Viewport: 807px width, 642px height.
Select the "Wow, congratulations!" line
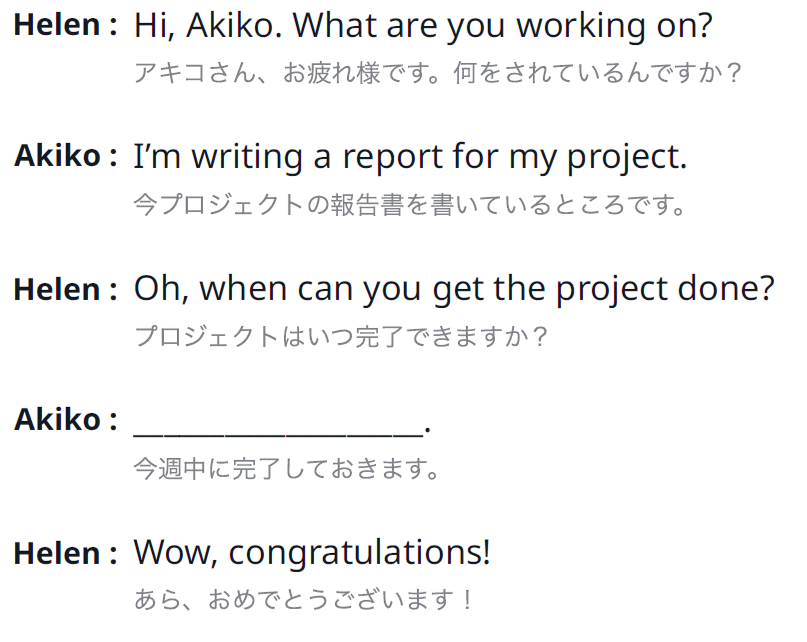(312, 552)
